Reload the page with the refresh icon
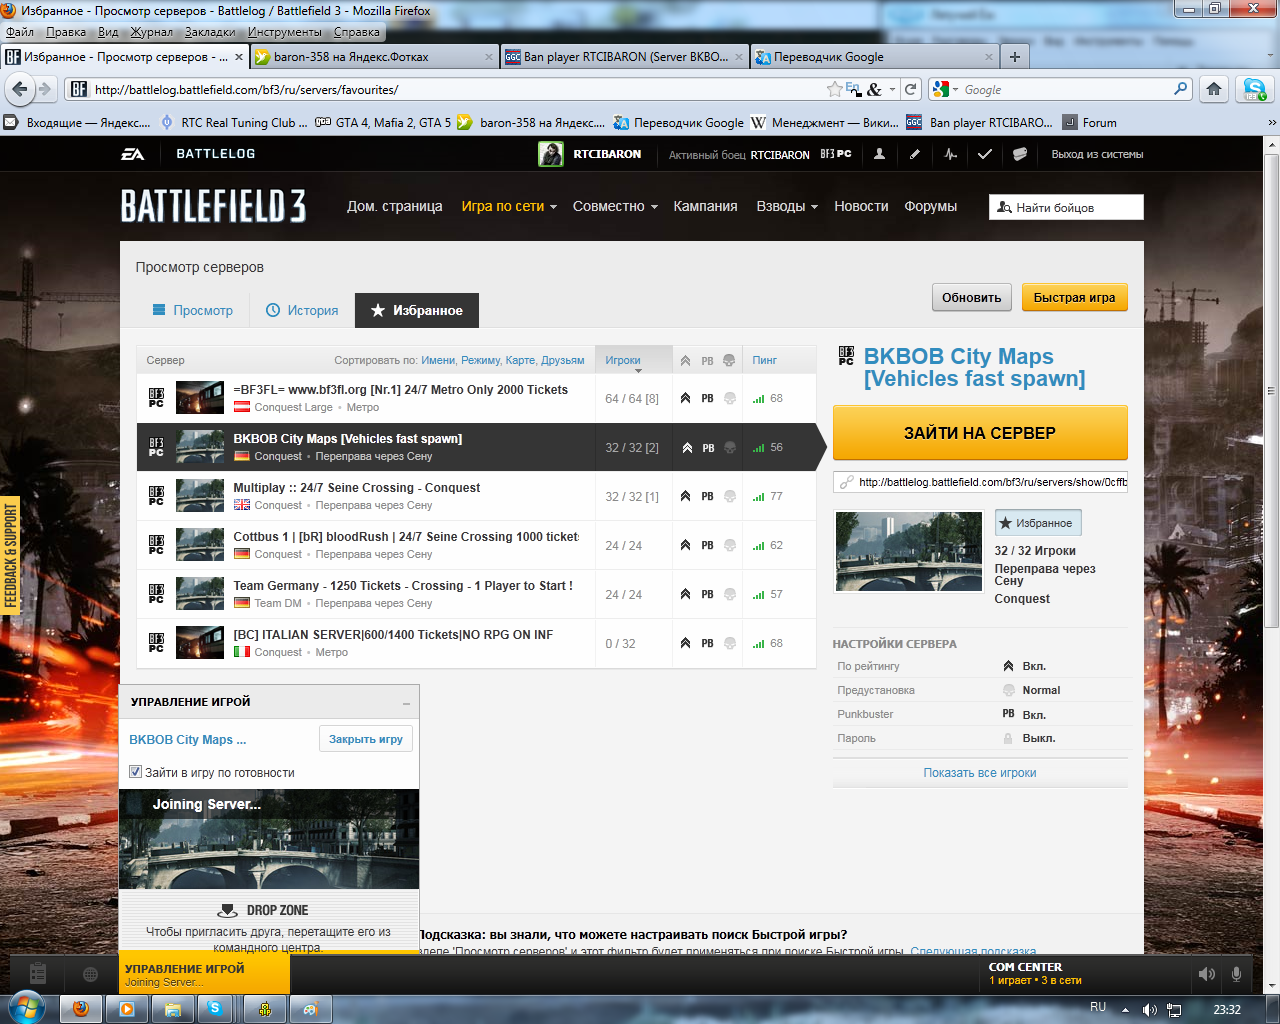1280x1024 pixels. tap(911, 89)
